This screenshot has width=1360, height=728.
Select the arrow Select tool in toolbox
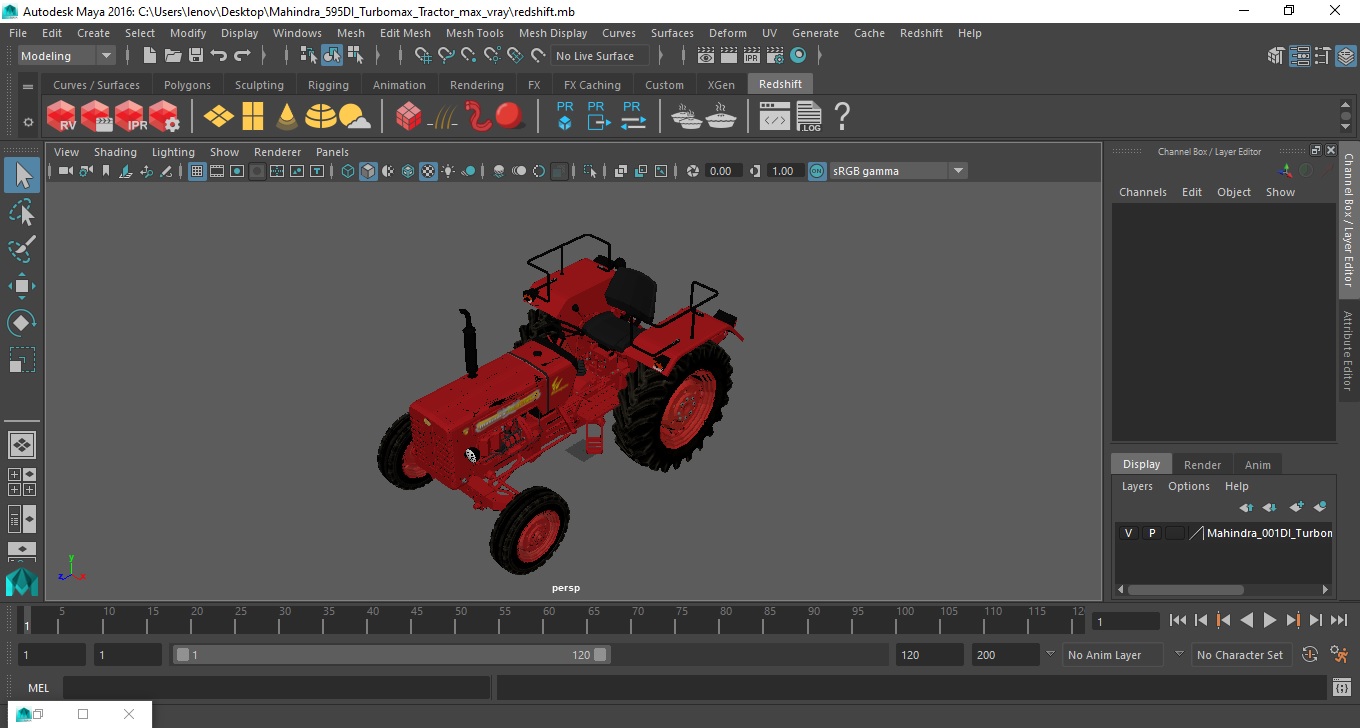tap(22, 176)
